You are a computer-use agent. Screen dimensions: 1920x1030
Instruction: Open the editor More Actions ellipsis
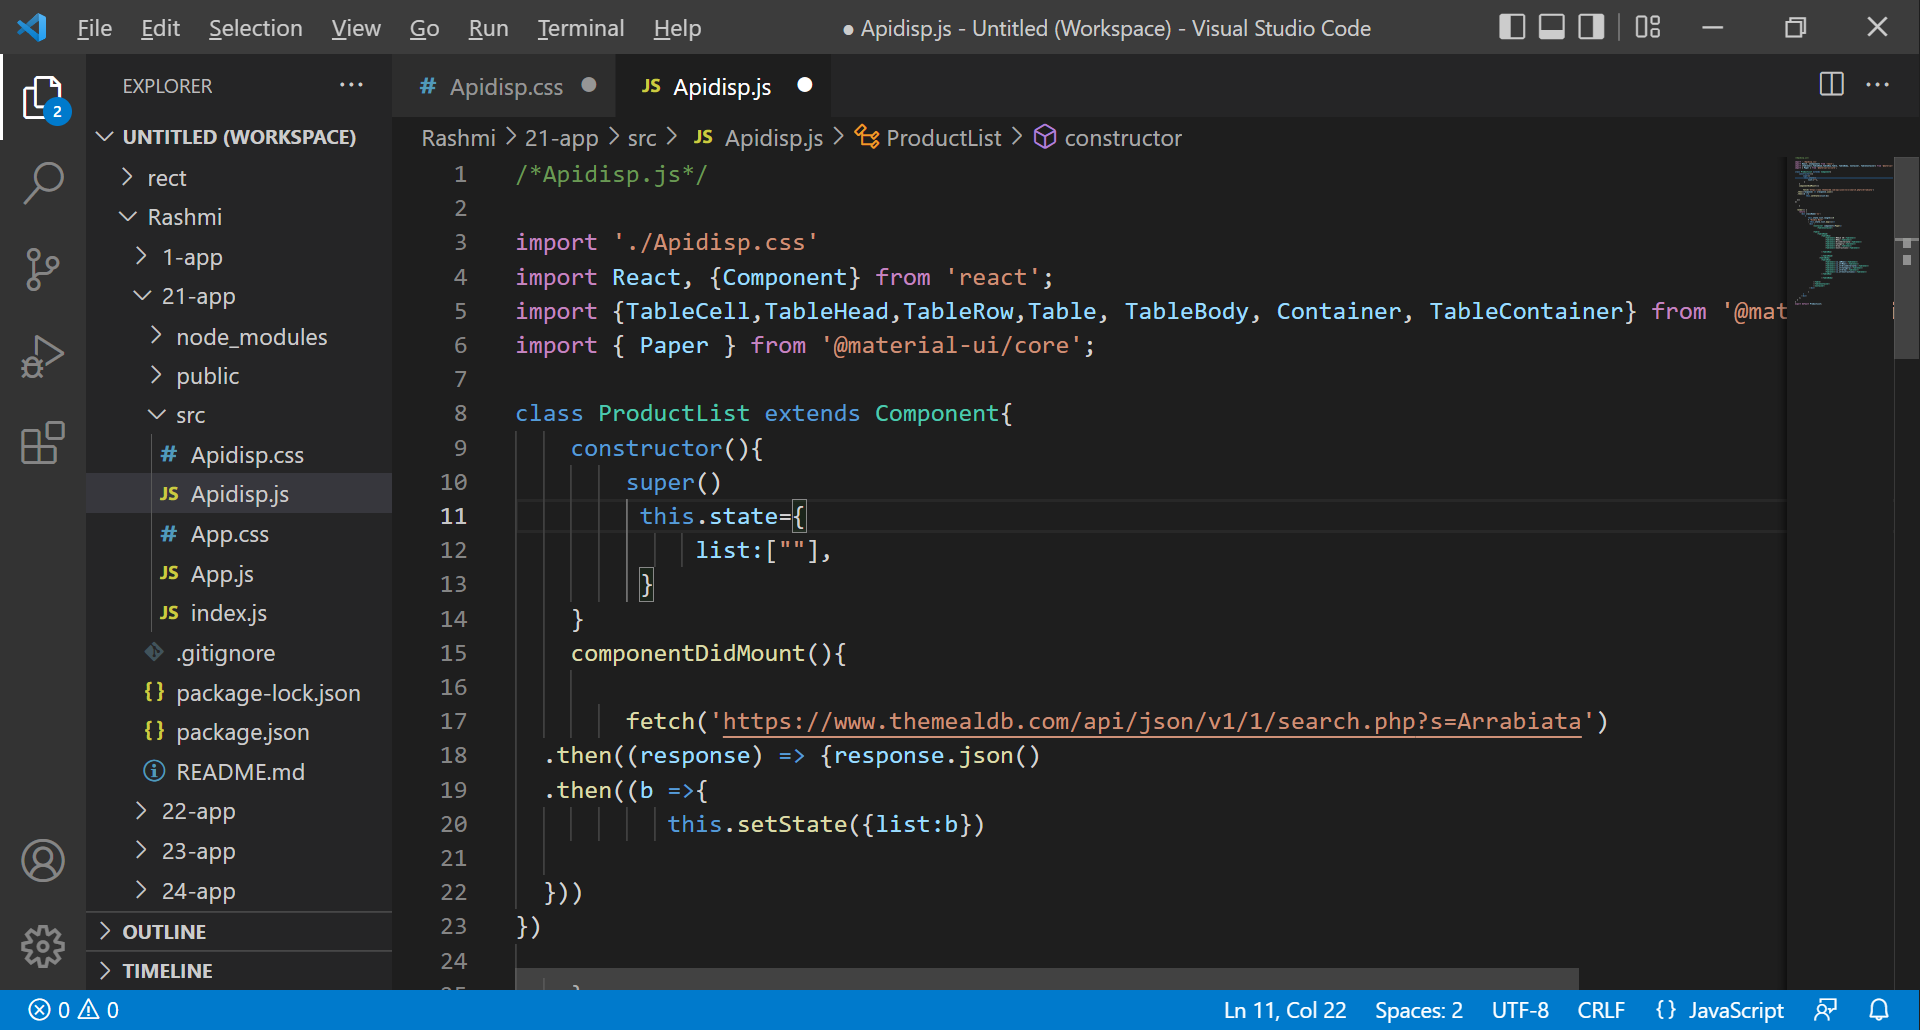(x=1877, y=85)
